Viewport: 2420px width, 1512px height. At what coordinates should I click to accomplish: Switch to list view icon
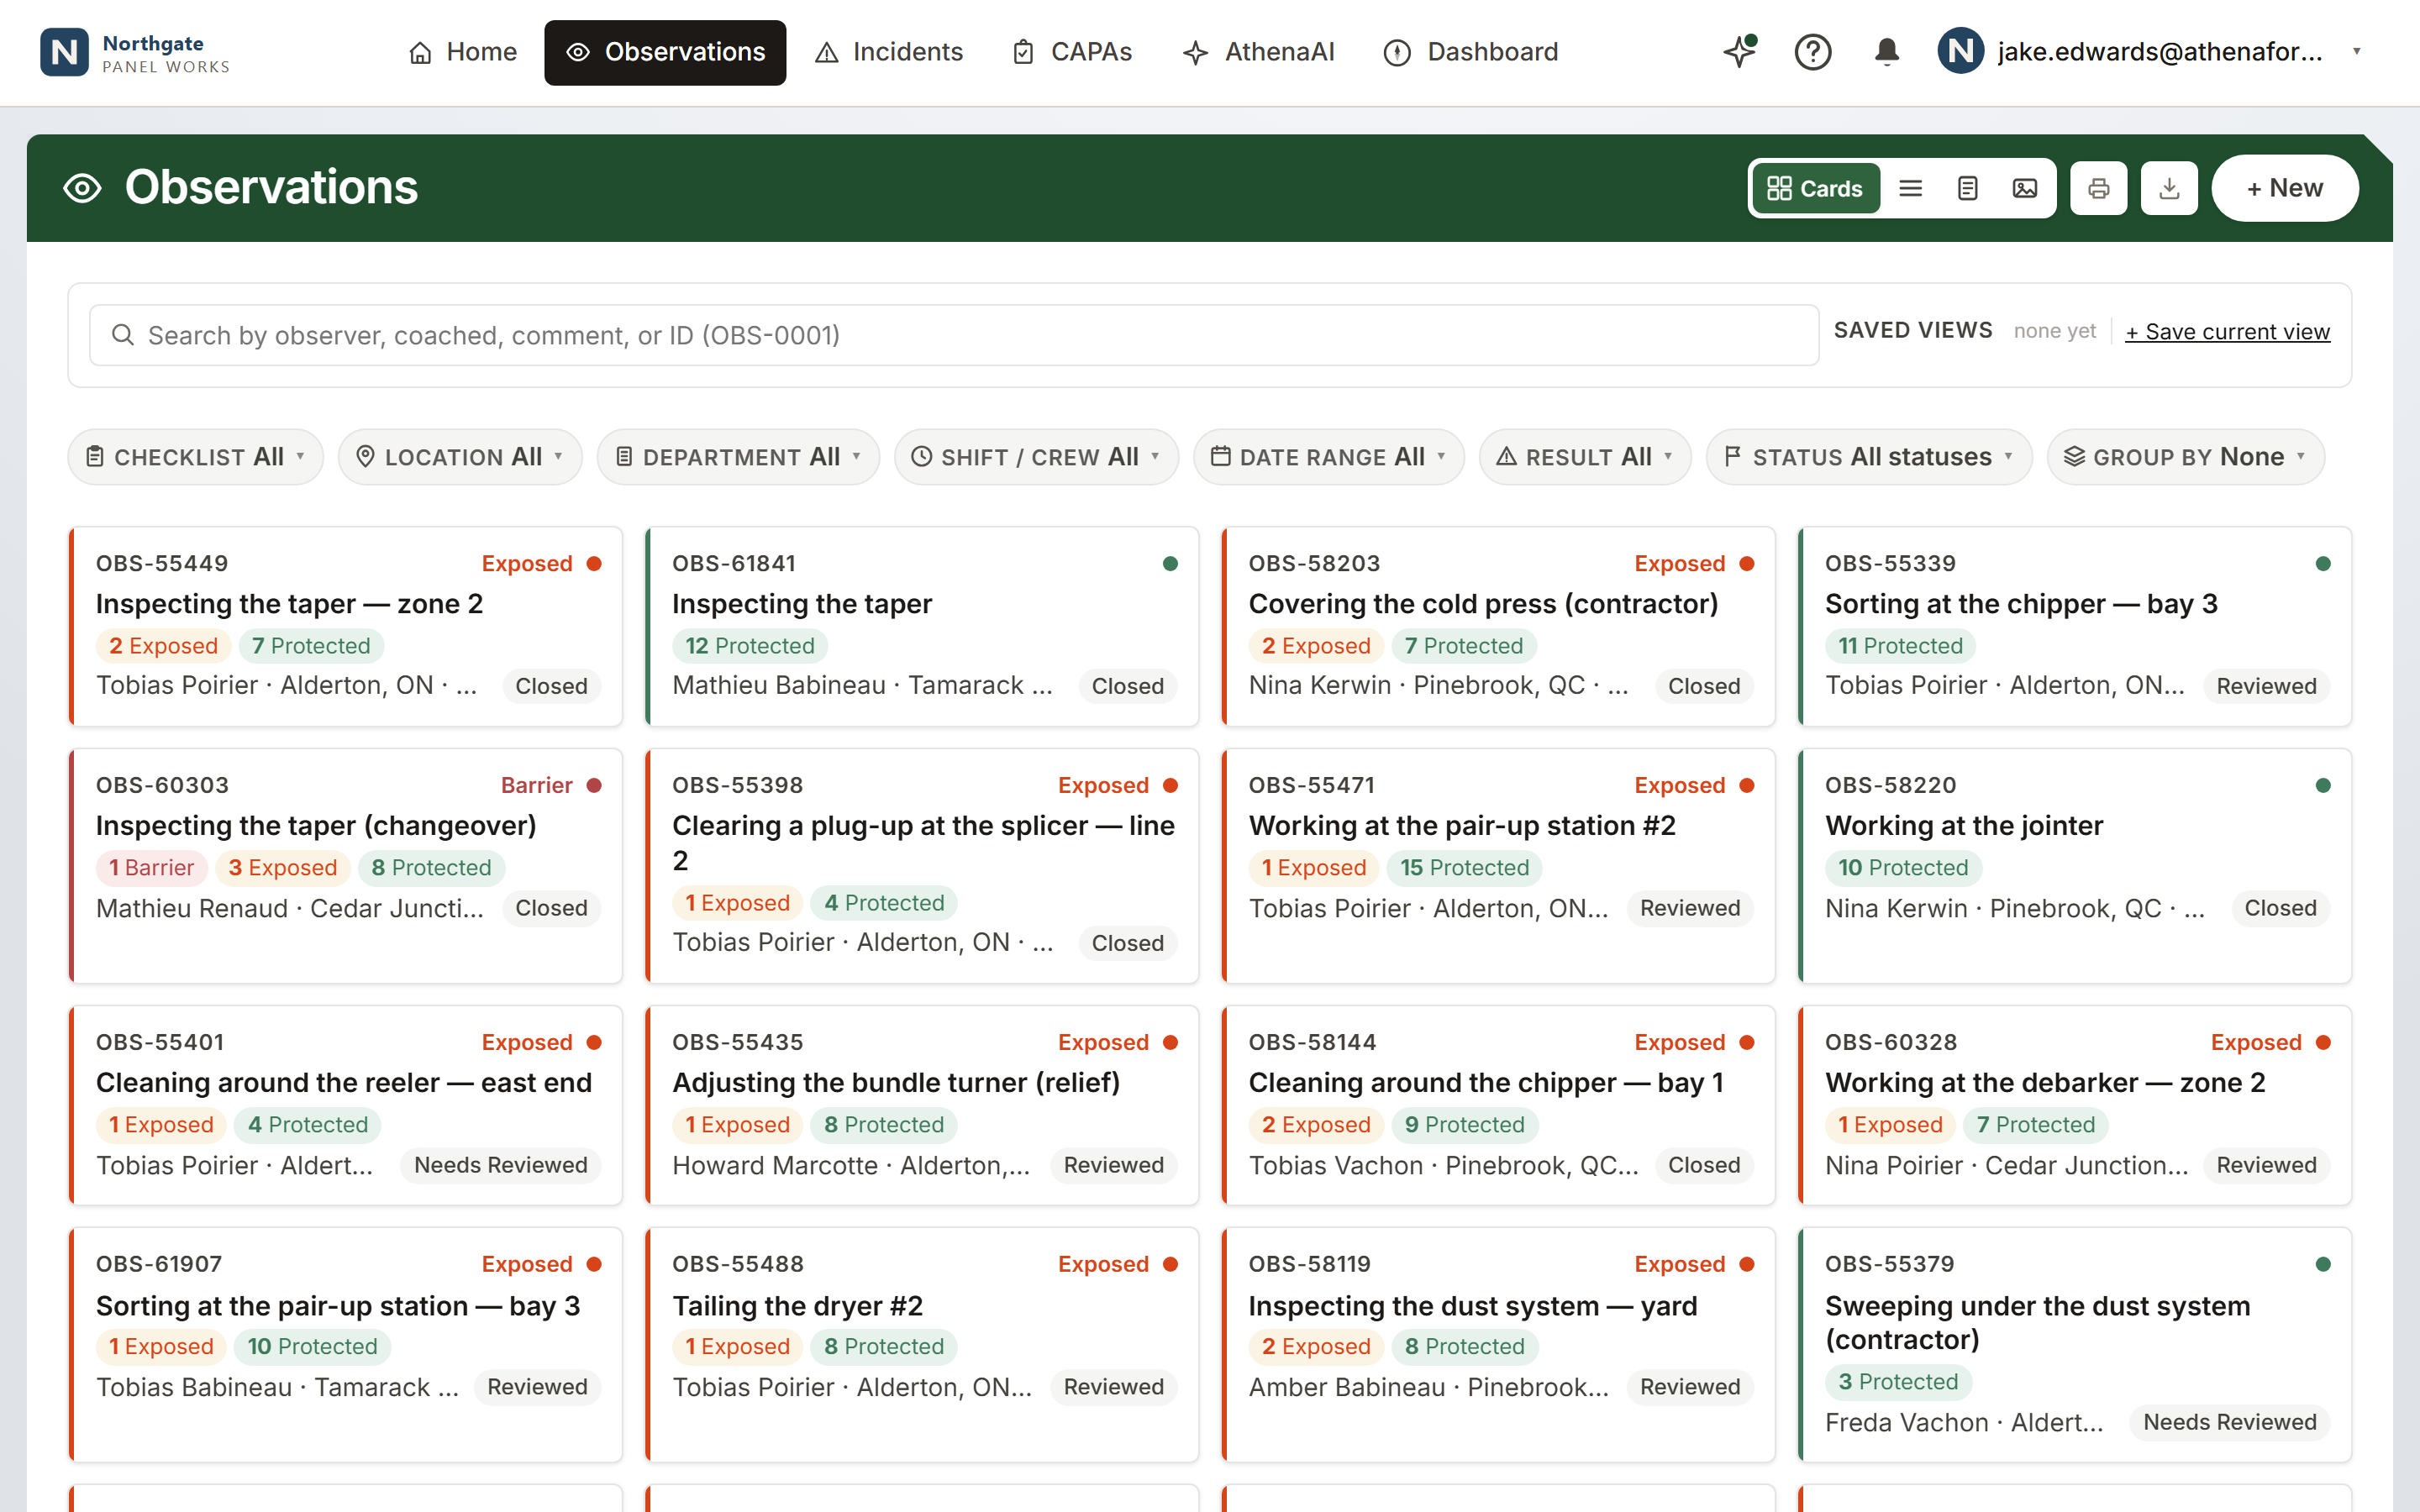(x=1910, y=188)
